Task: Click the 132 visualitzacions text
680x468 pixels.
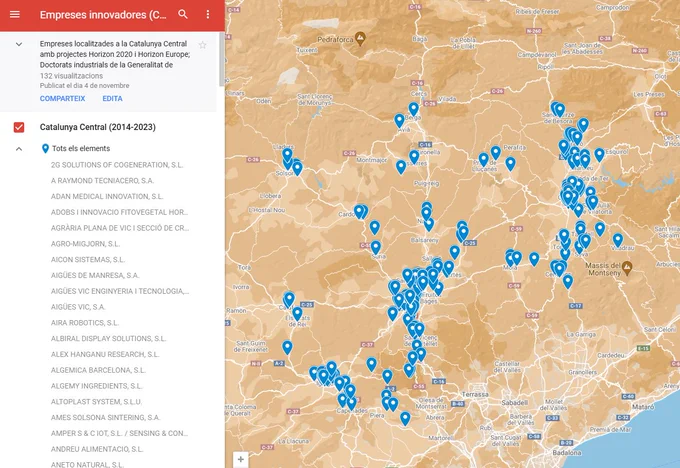Action: point(71,75)
